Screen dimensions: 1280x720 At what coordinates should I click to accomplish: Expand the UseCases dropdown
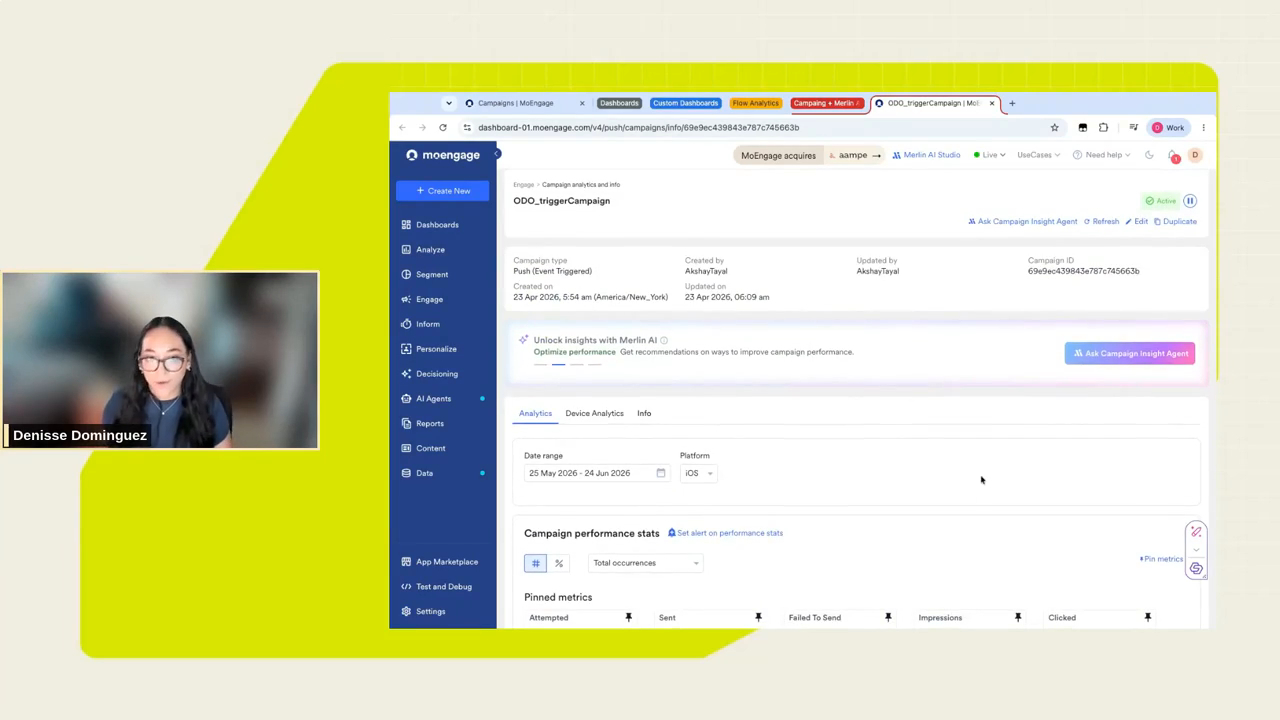1038,155
